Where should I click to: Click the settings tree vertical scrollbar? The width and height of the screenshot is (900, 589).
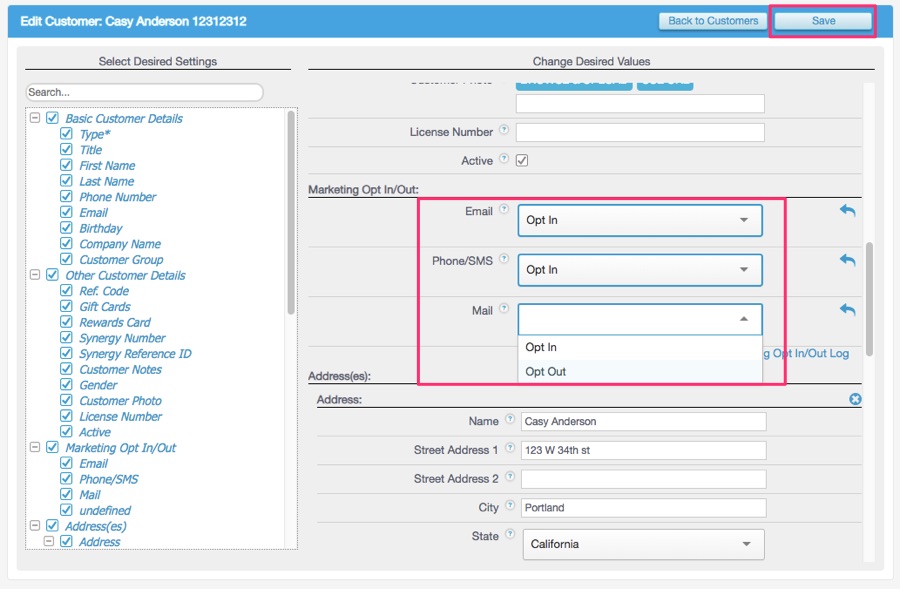pyautogui.click(x=291, y=210)
